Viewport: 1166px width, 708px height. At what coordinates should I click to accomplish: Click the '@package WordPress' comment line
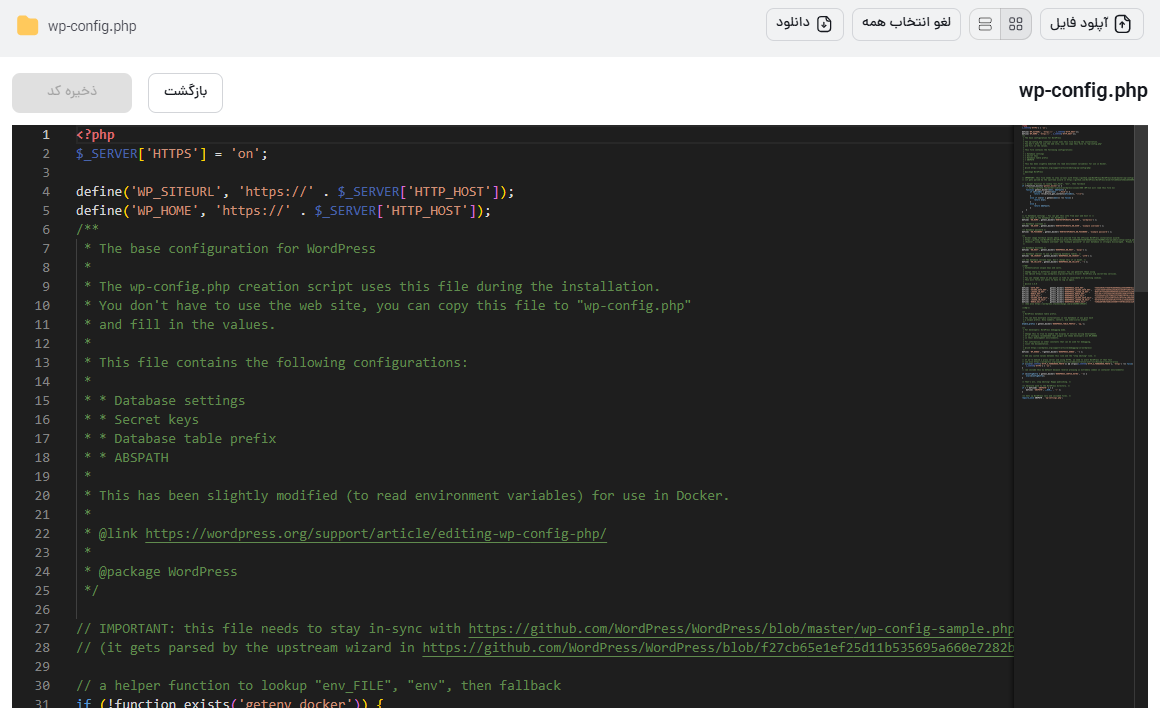pos(161,572)
